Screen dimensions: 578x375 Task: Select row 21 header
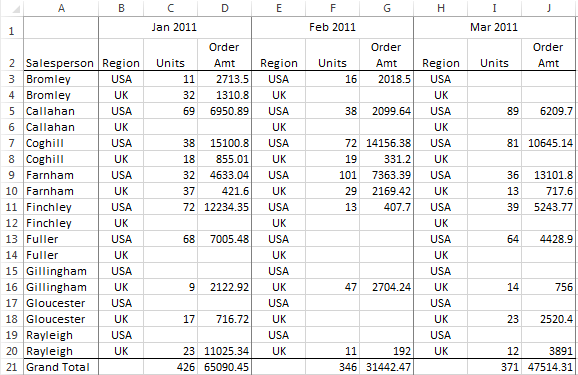(x=12, y=367)
